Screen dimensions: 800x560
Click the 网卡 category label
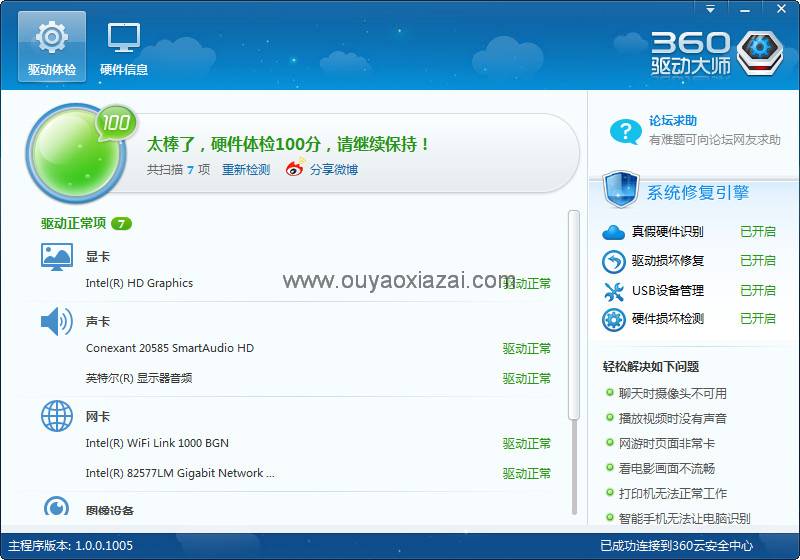click(x=97, y=416)
